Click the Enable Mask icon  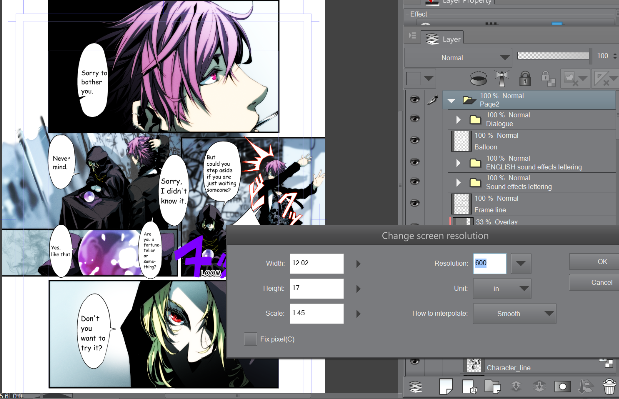(x=571, y=79)
